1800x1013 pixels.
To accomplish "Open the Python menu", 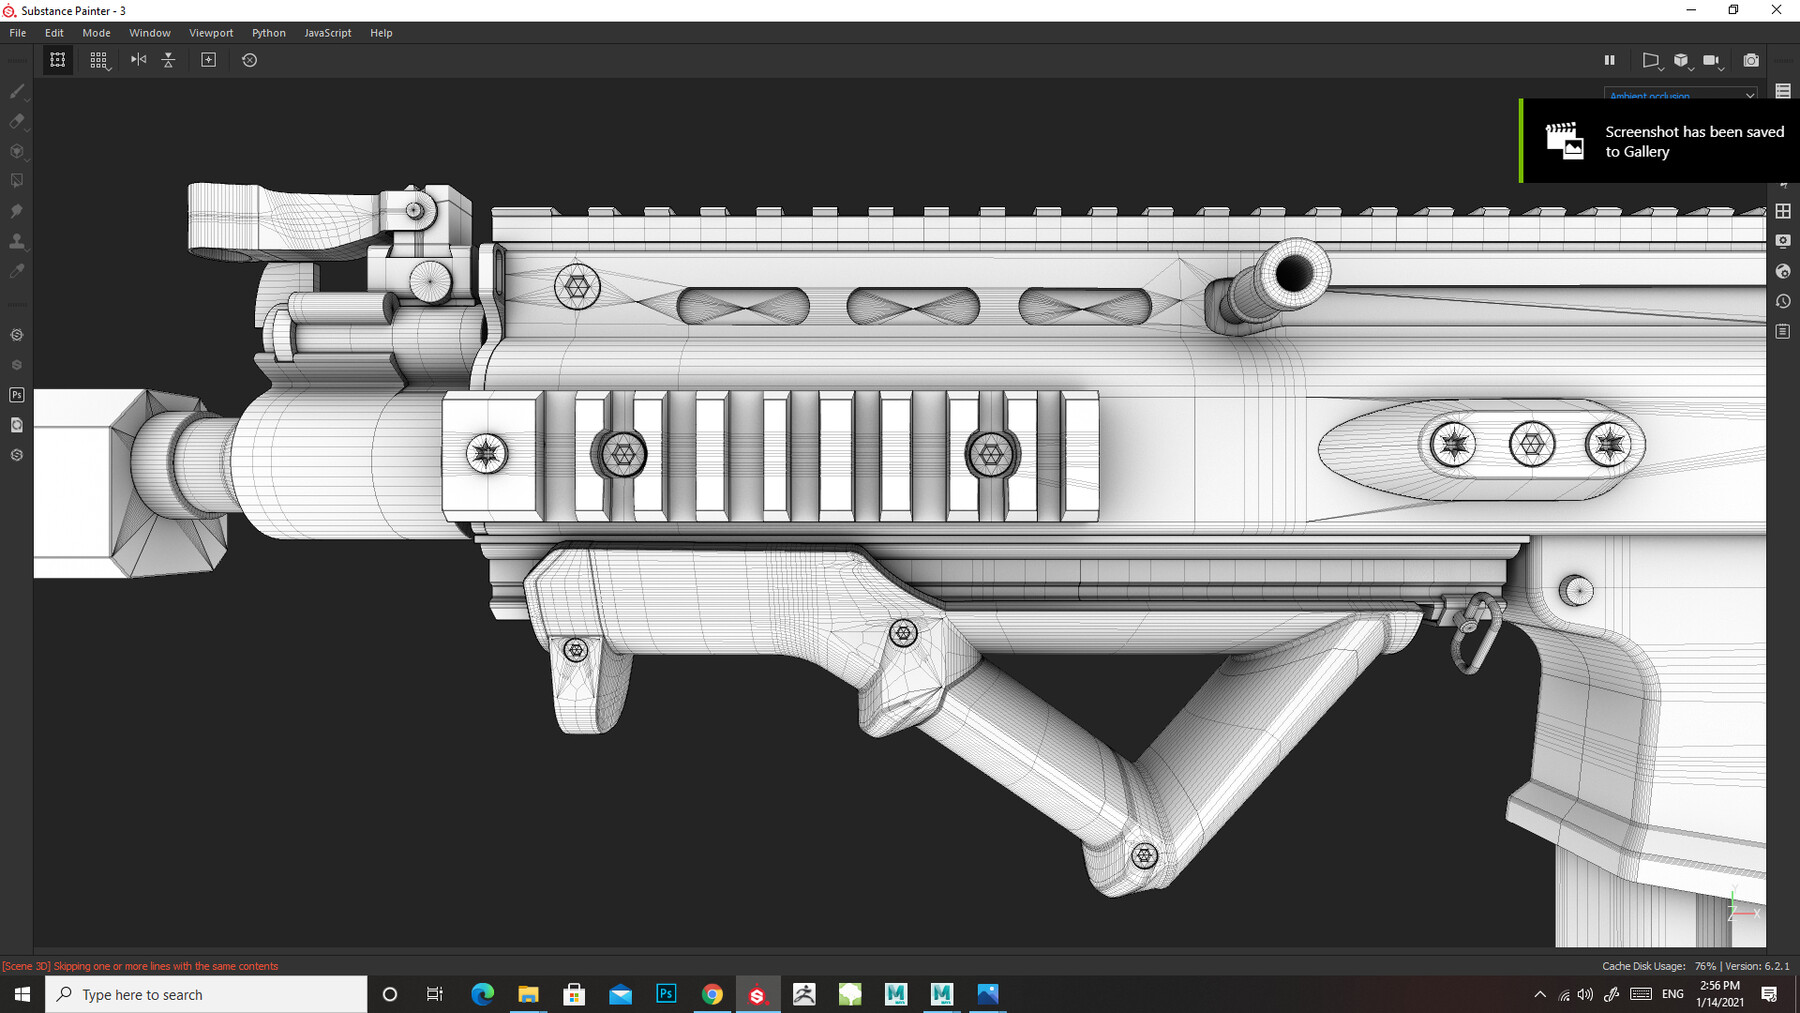I will pyautogui.click(x=268, y=32).
